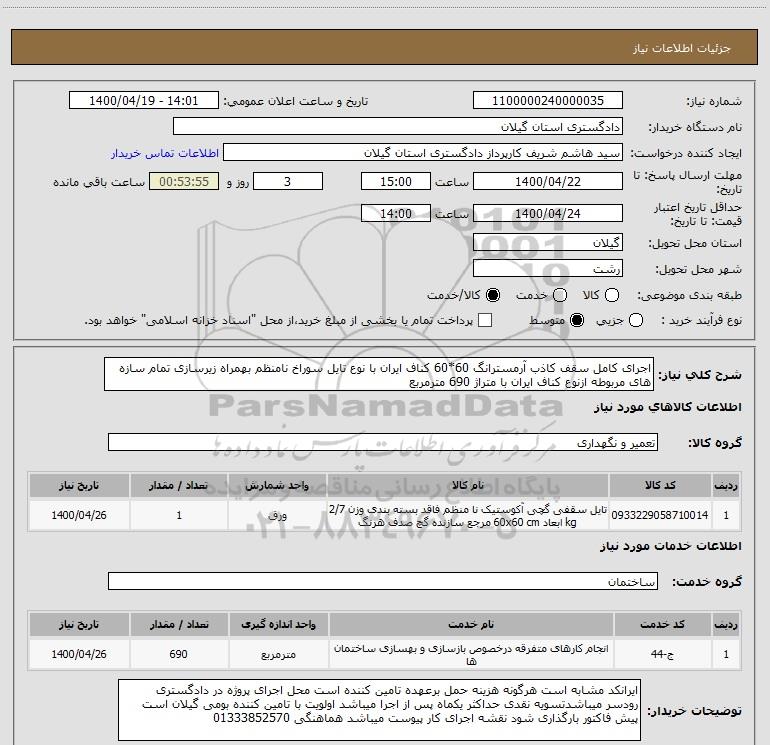Click the response deadline date 1400/04/22
The width and height of the screenshot is (770, 745).
tap(548, 181)
